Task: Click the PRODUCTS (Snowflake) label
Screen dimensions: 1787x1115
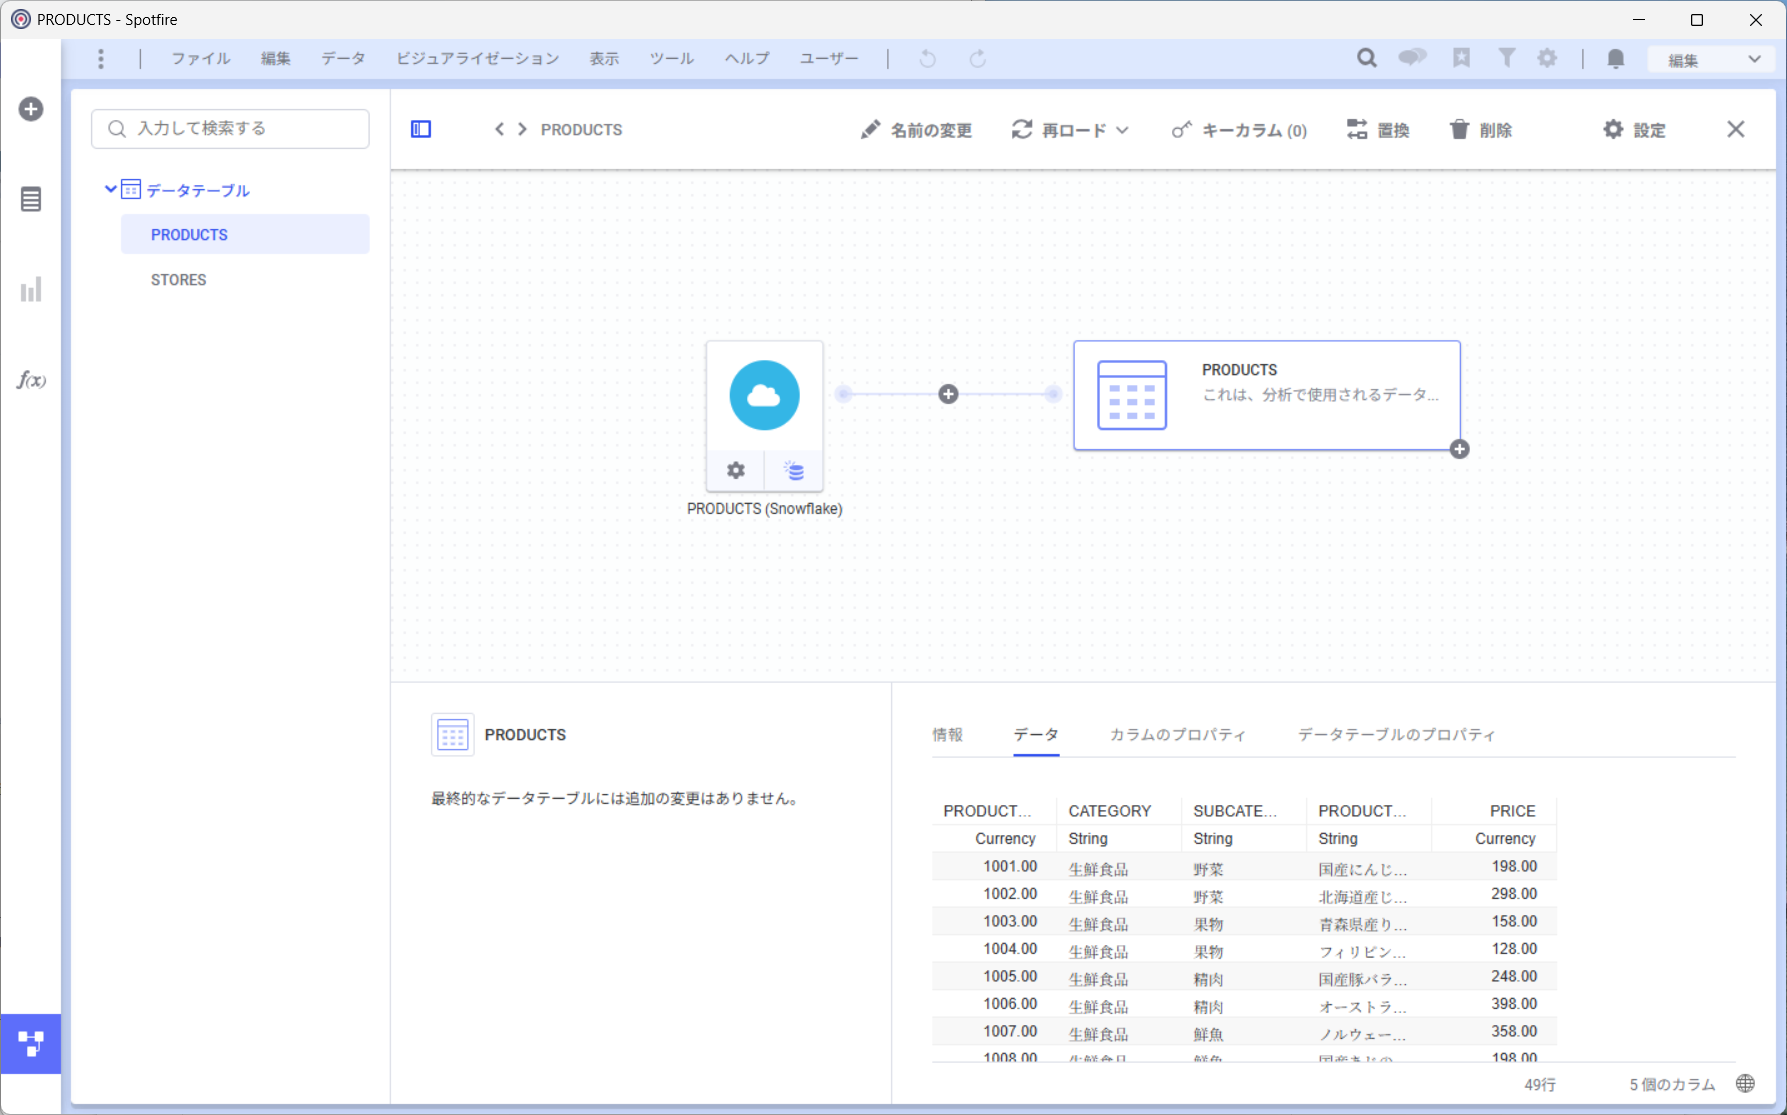Action: (x=765, y=509)
